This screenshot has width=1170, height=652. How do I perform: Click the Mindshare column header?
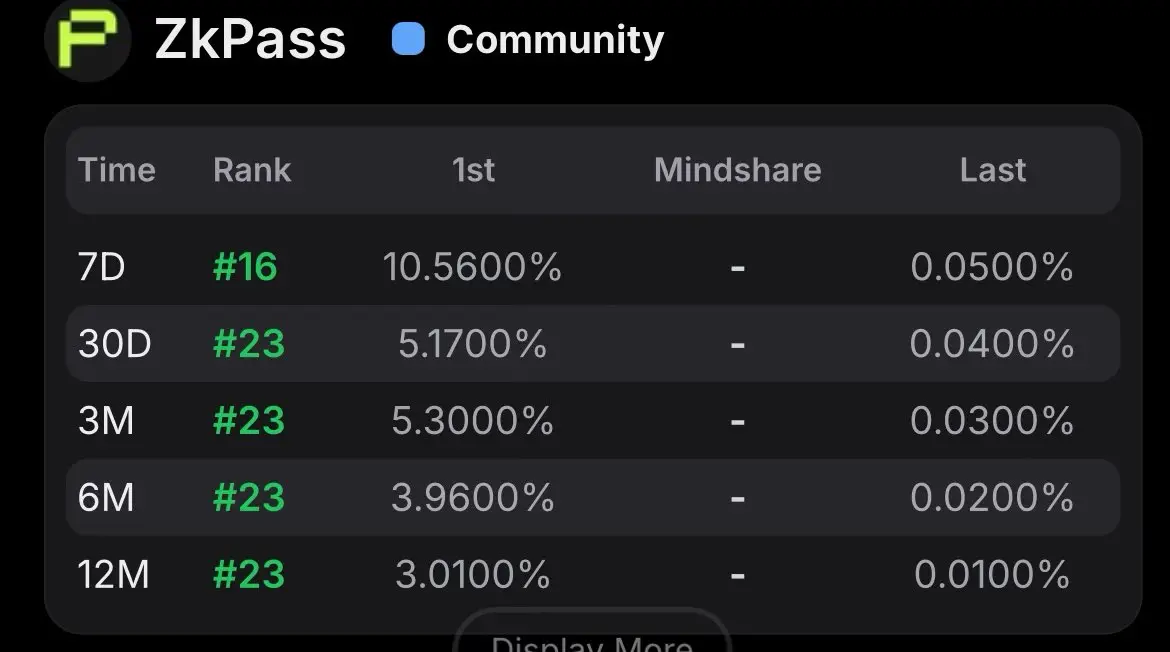point(737,170)
